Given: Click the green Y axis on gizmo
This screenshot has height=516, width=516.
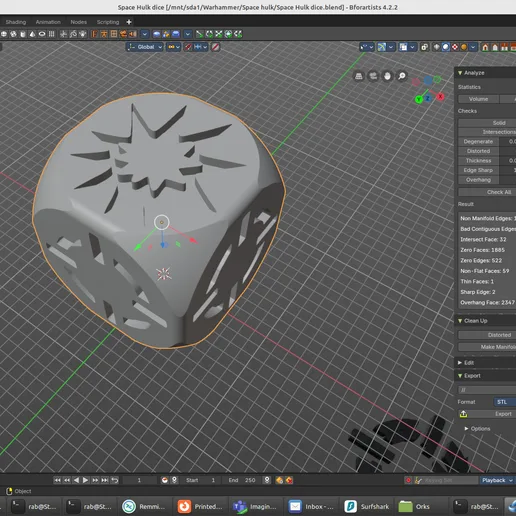Looking at the screenshot, I should pos(419,99).
